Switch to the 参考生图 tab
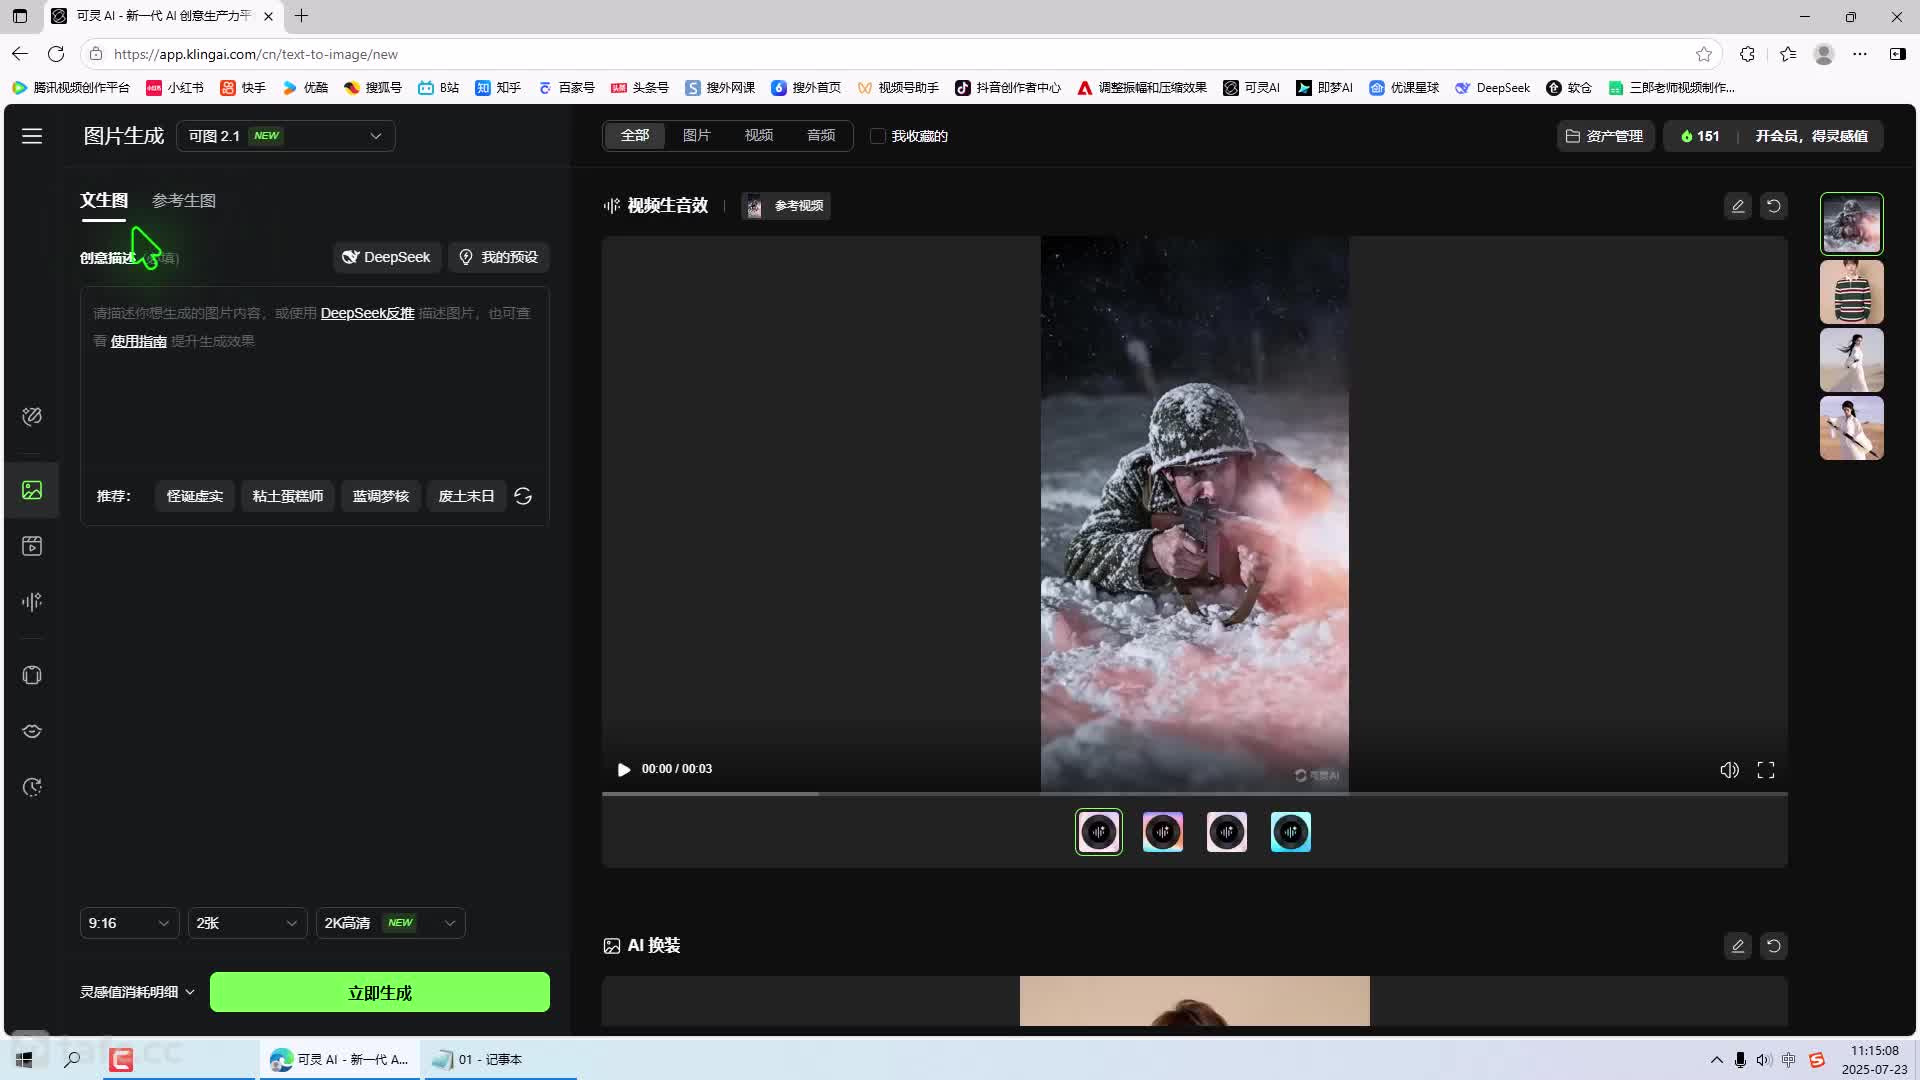The image size is (1920, 1080). [x=184, y=200]
